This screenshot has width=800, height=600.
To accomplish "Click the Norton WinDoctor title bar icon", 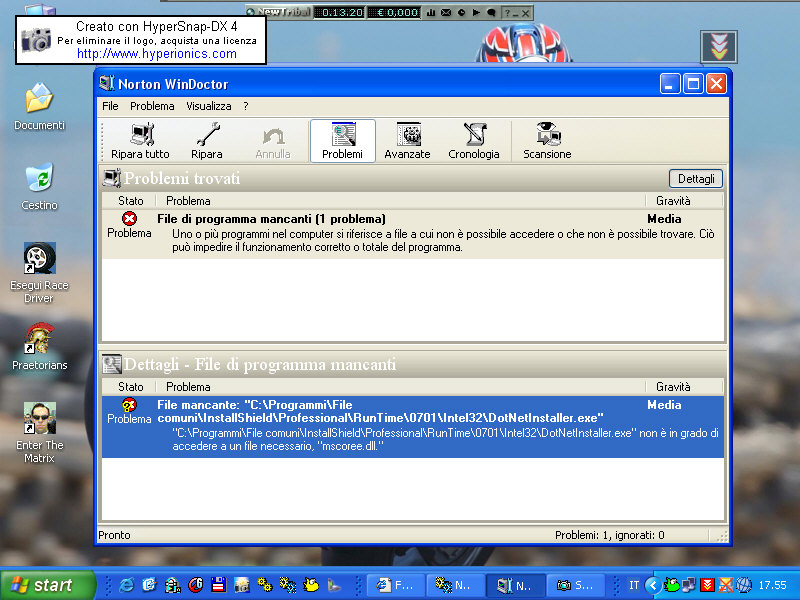I will (107, 83).
